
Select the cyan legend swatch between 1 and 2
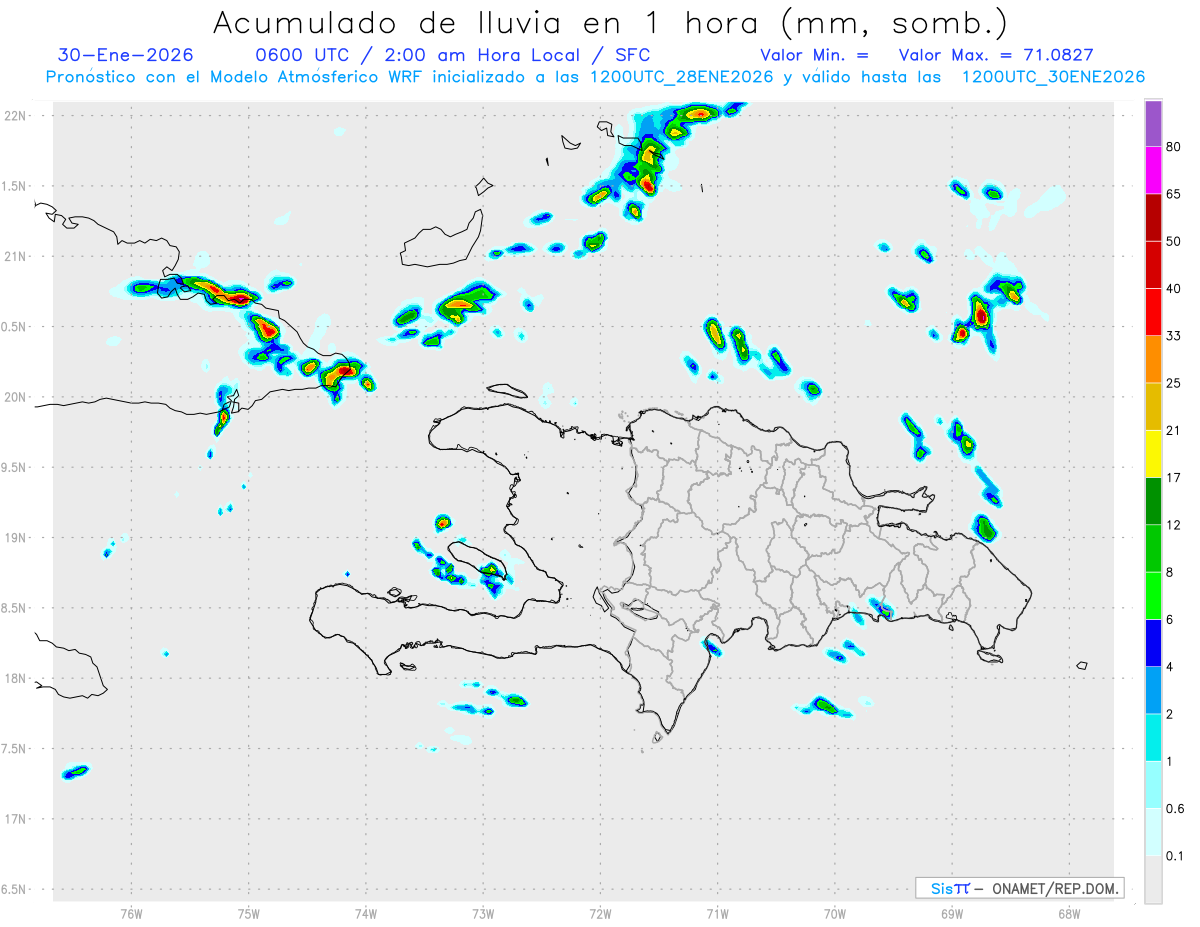pyautogui.click(x=1153, y=738)
